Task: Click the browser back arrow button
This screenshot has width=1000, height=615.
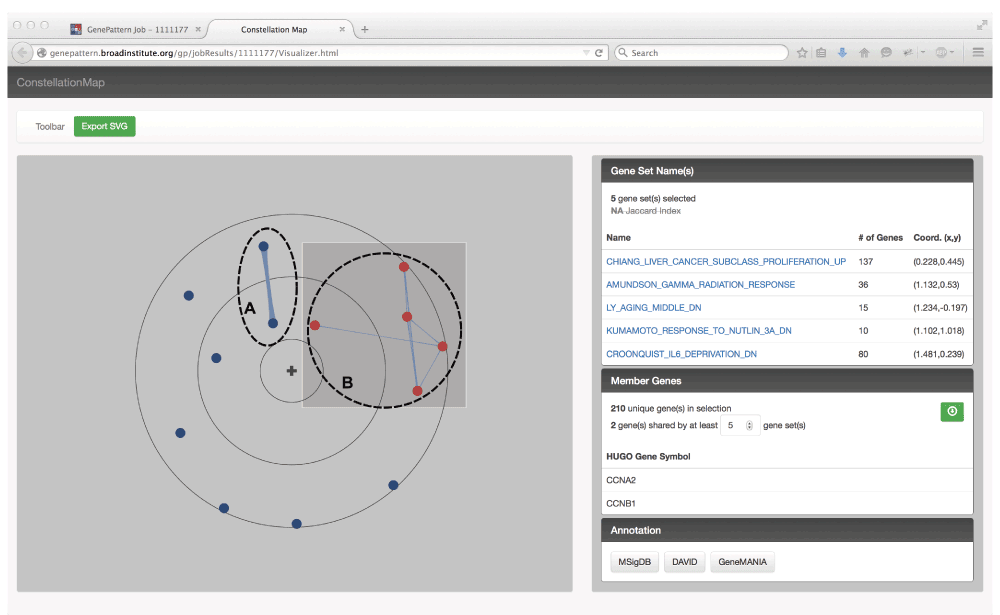Action: pyautogui.click(x=22, y=53)
